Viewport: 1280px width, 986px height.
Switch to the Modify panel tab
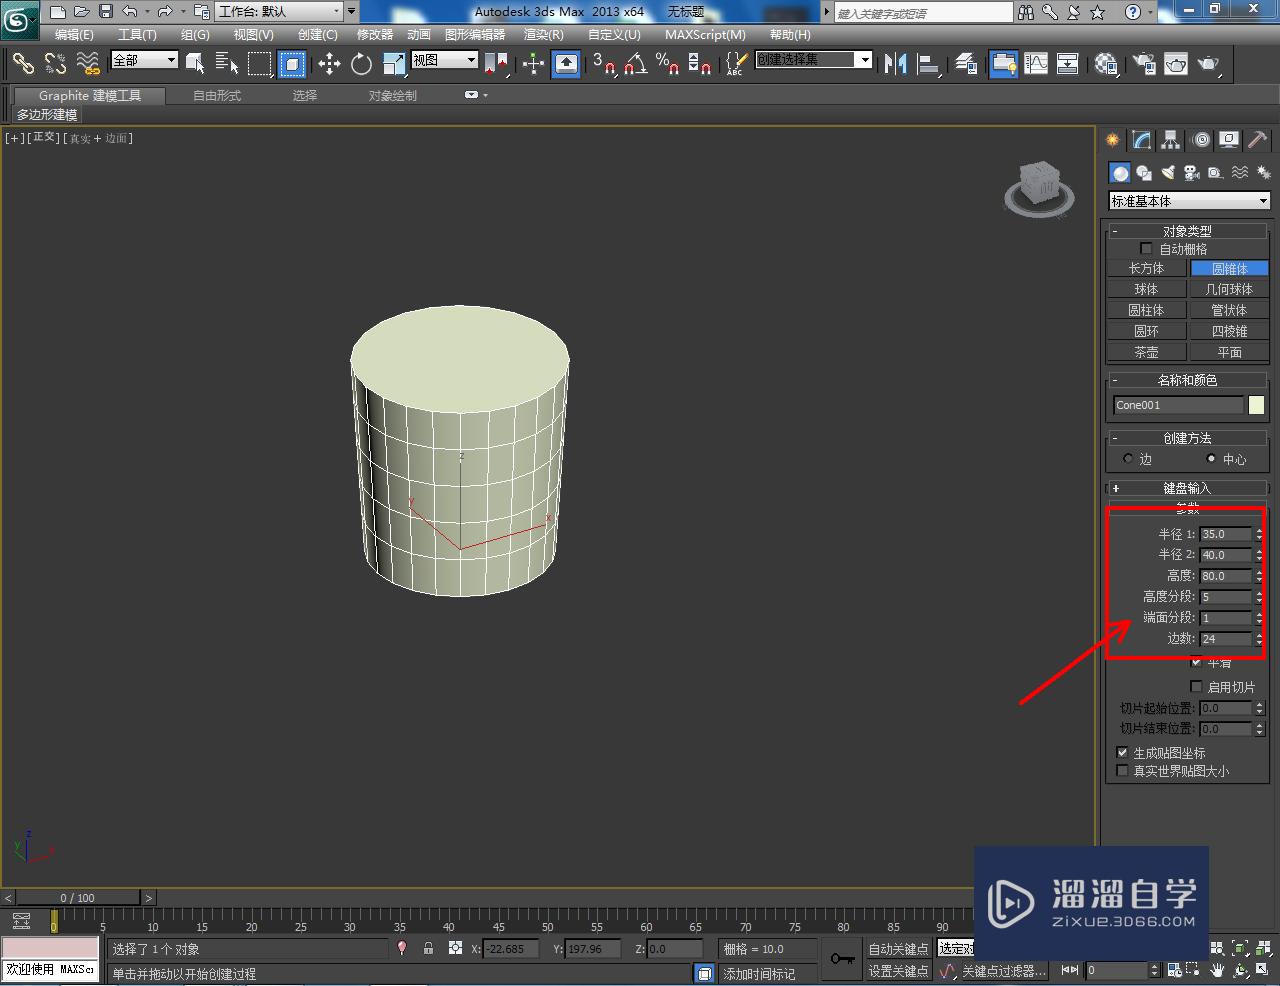tap(1141, 140)
